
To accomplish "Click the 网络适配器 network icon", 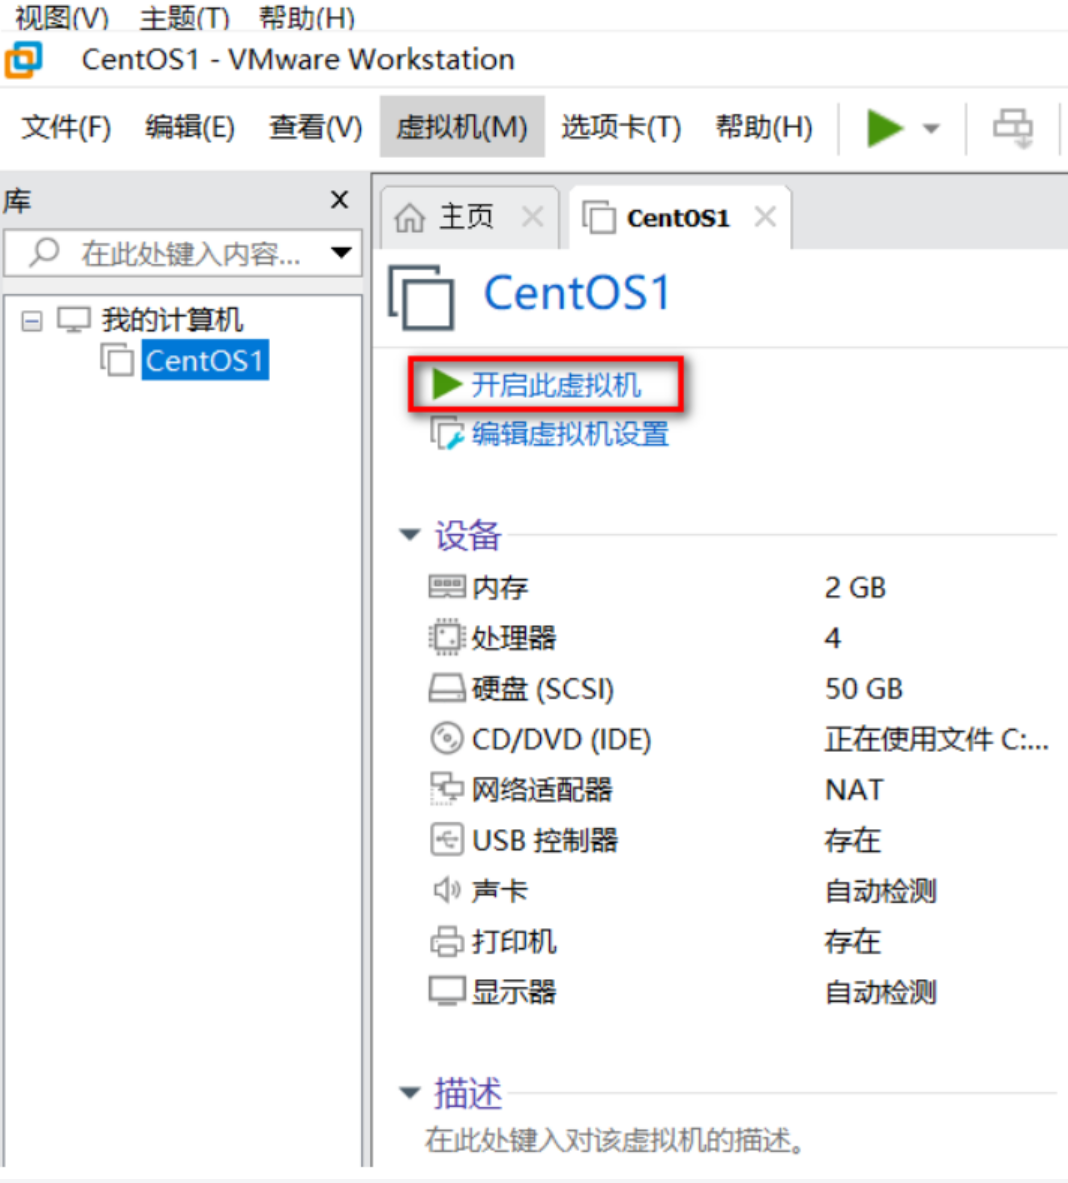I will tap(447, 788).
